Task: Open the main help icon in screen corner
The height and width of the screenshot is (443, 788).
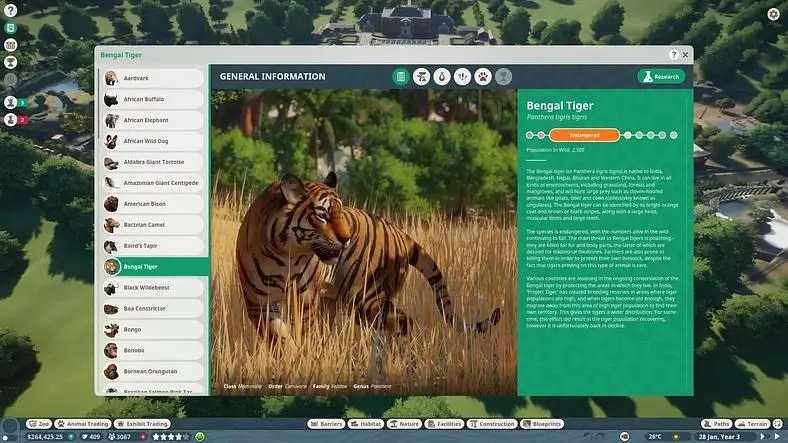Action: click(x=11, y=11)
